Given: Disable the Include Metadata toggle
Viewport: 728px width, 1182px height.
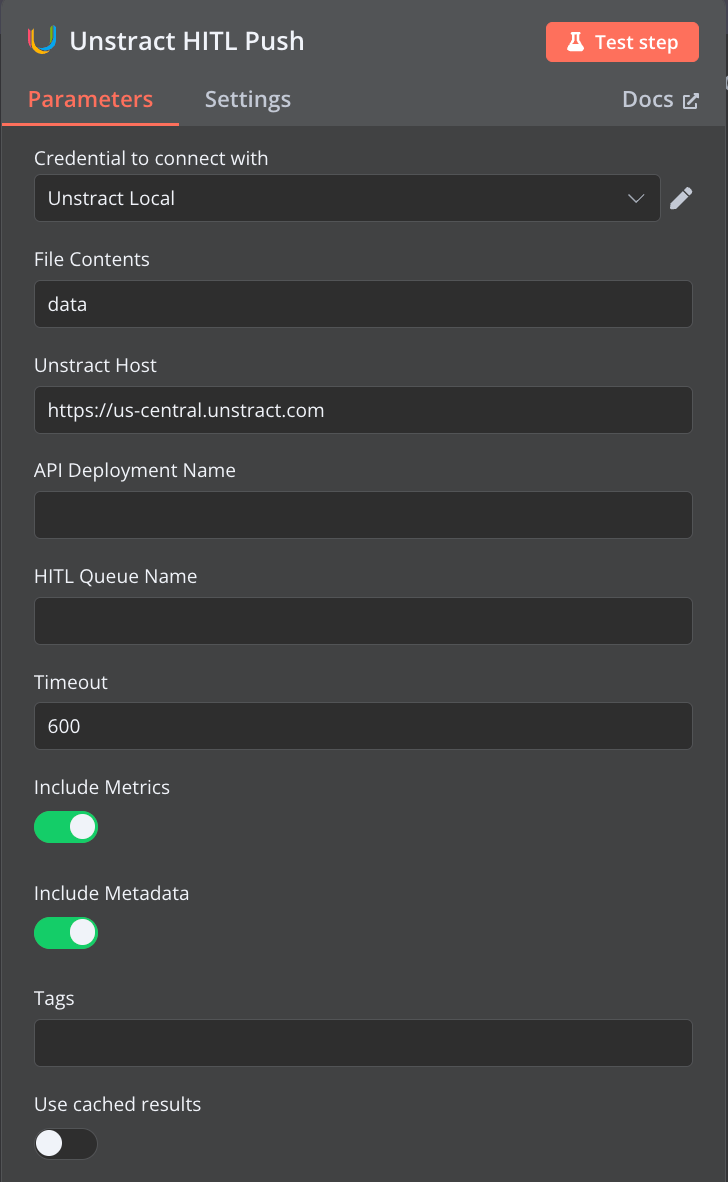Looking at the screenshot, I should point(66,933).
